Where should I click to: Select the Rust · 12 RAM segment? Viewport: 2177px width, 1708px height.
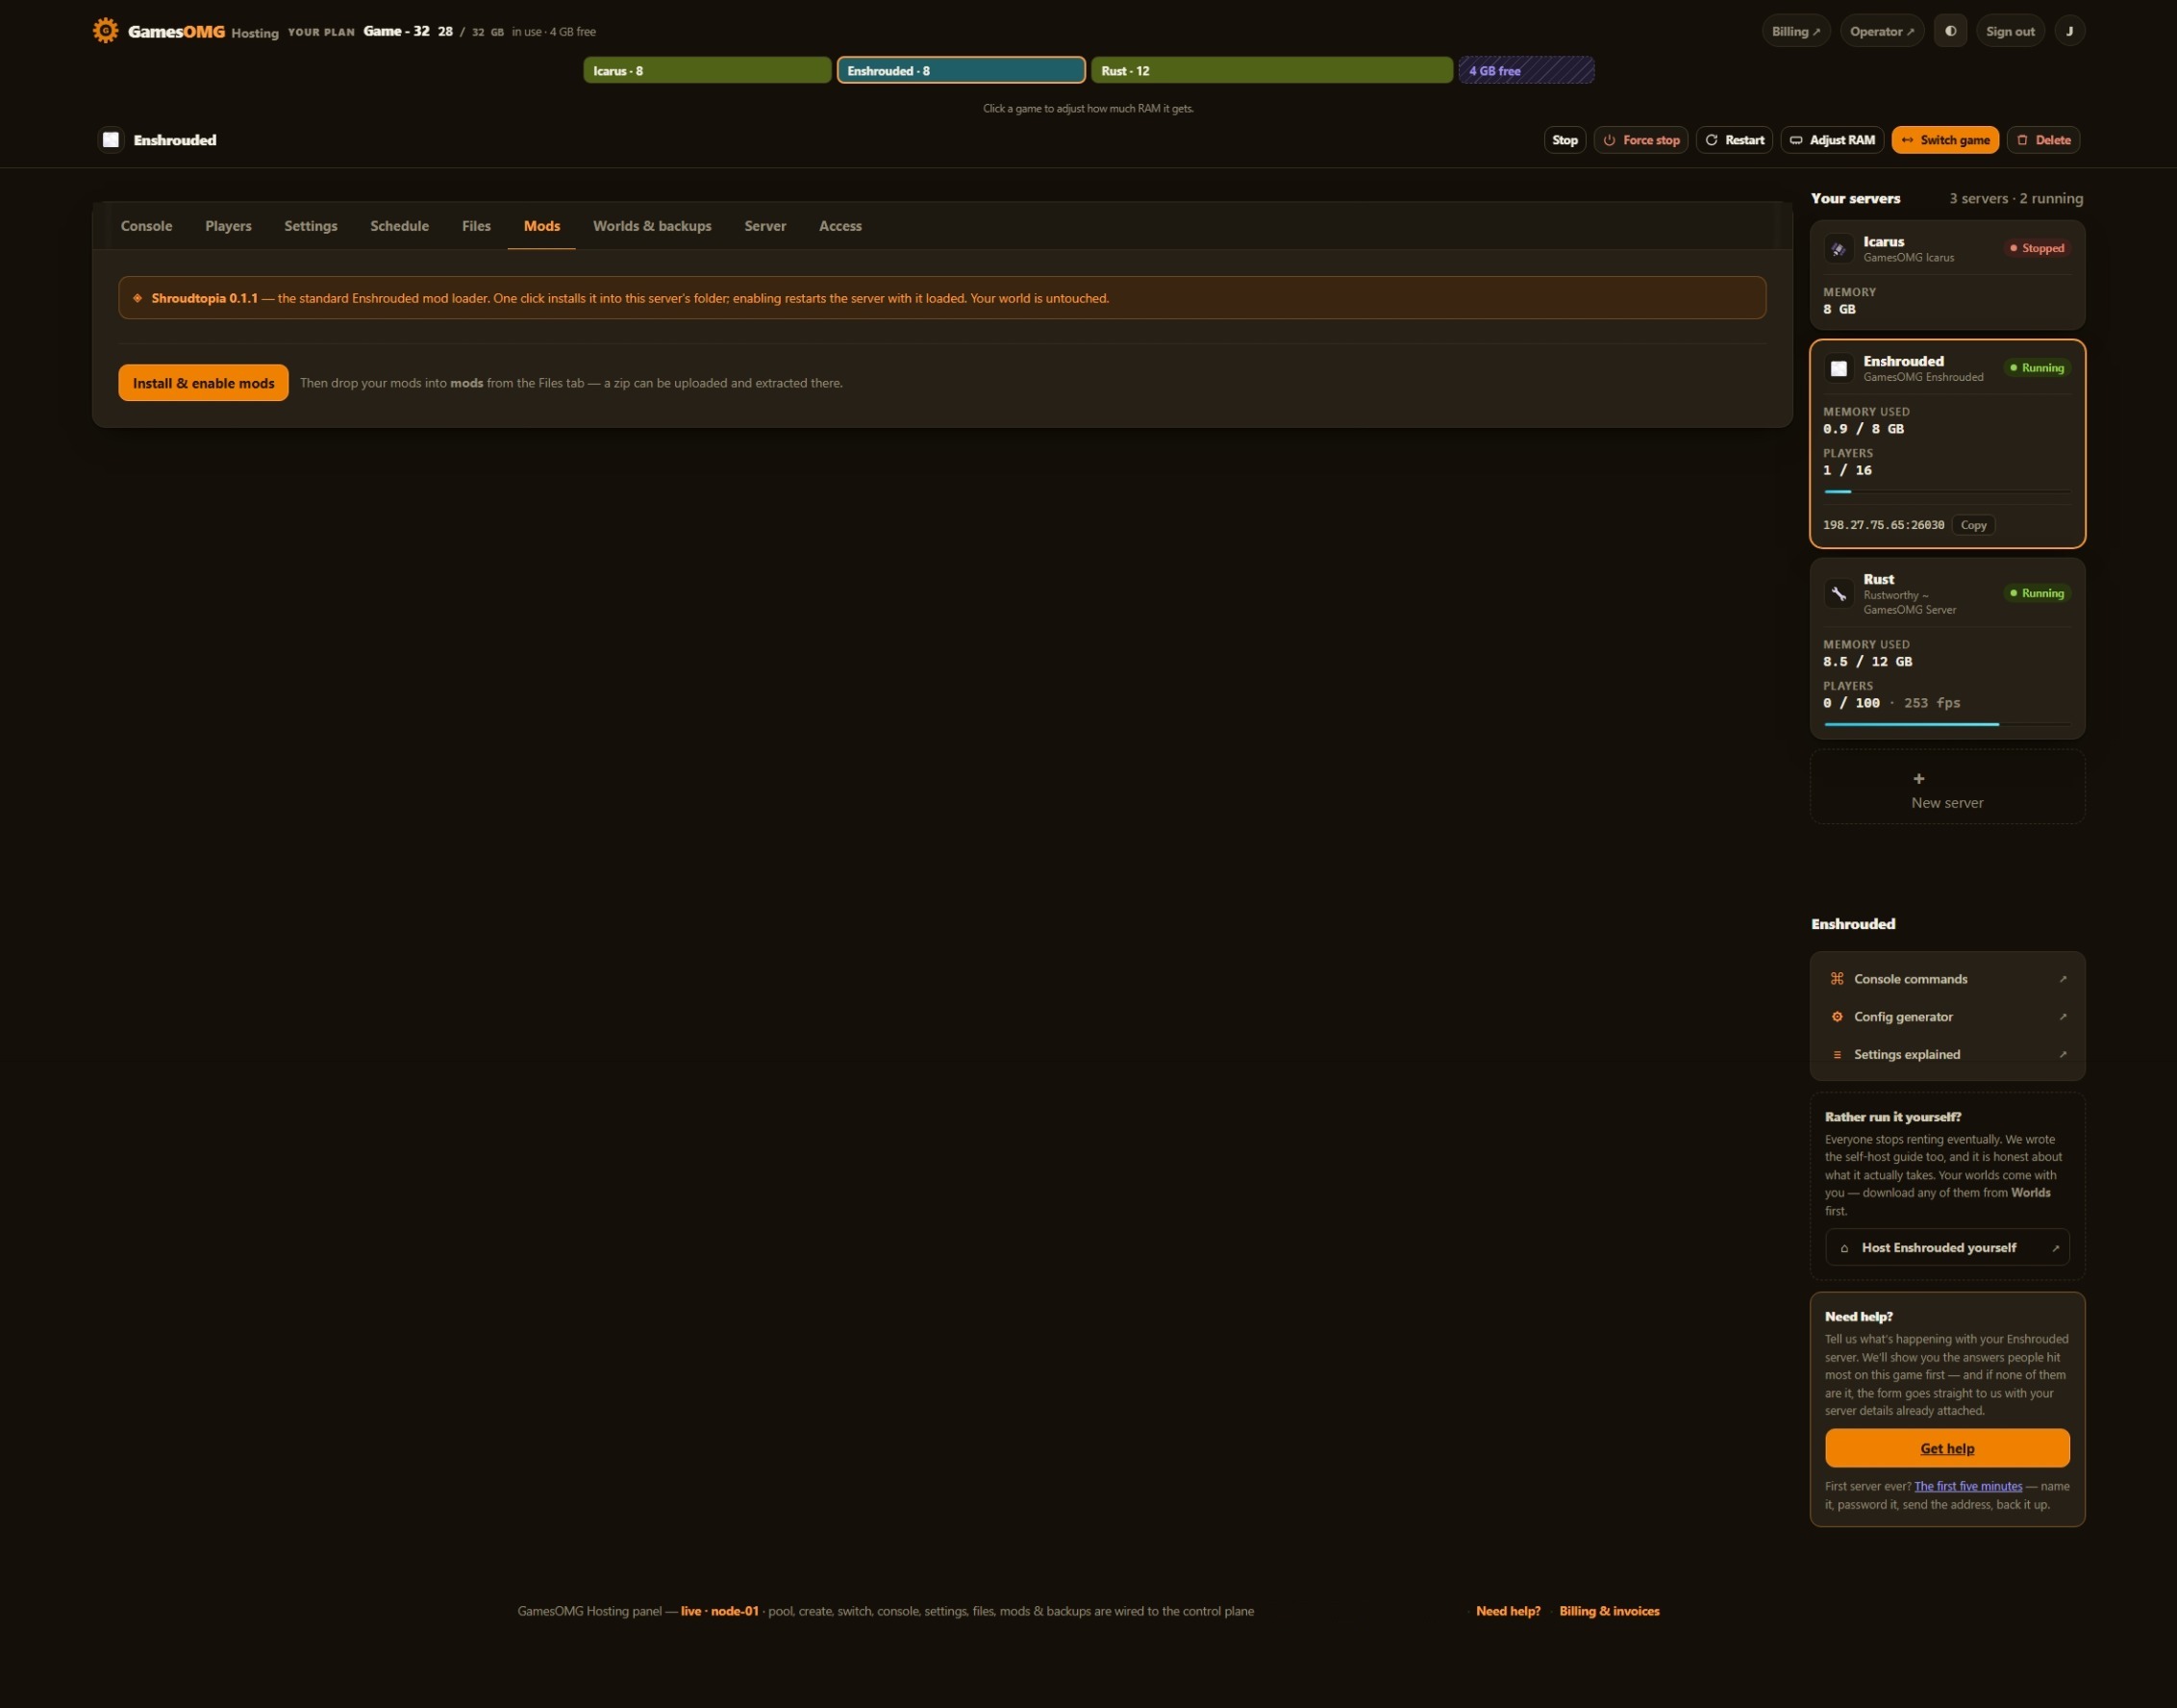[x=1272, y=70]
